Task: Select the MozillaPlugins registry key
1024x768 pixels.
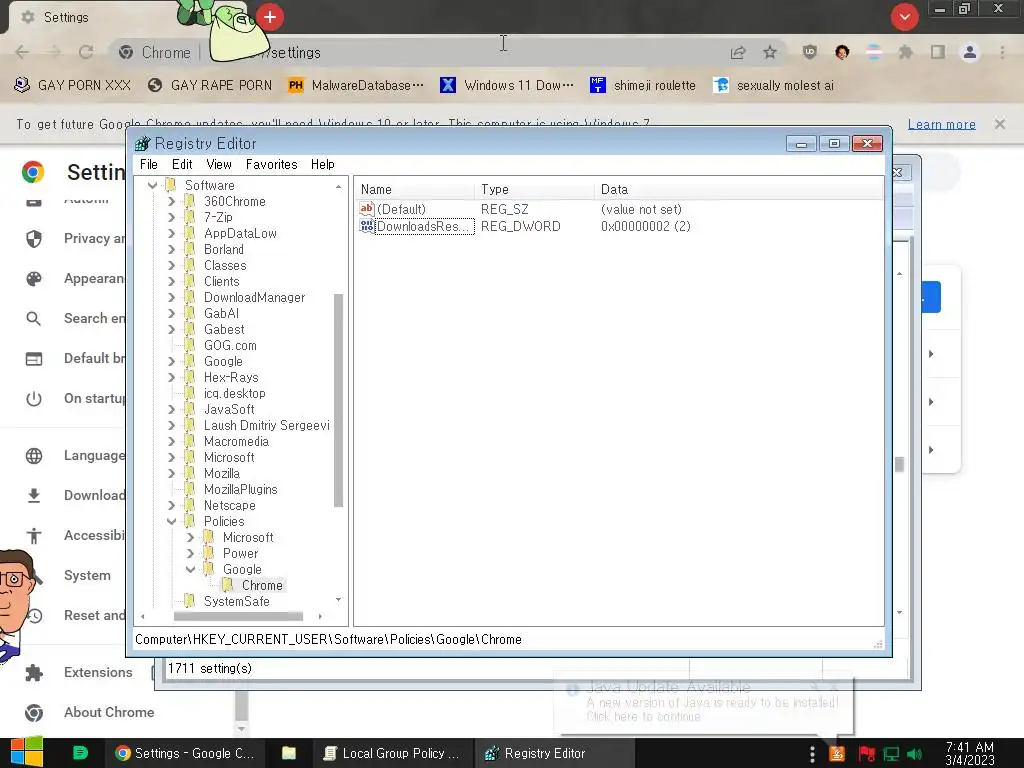Action: (240, 489)
